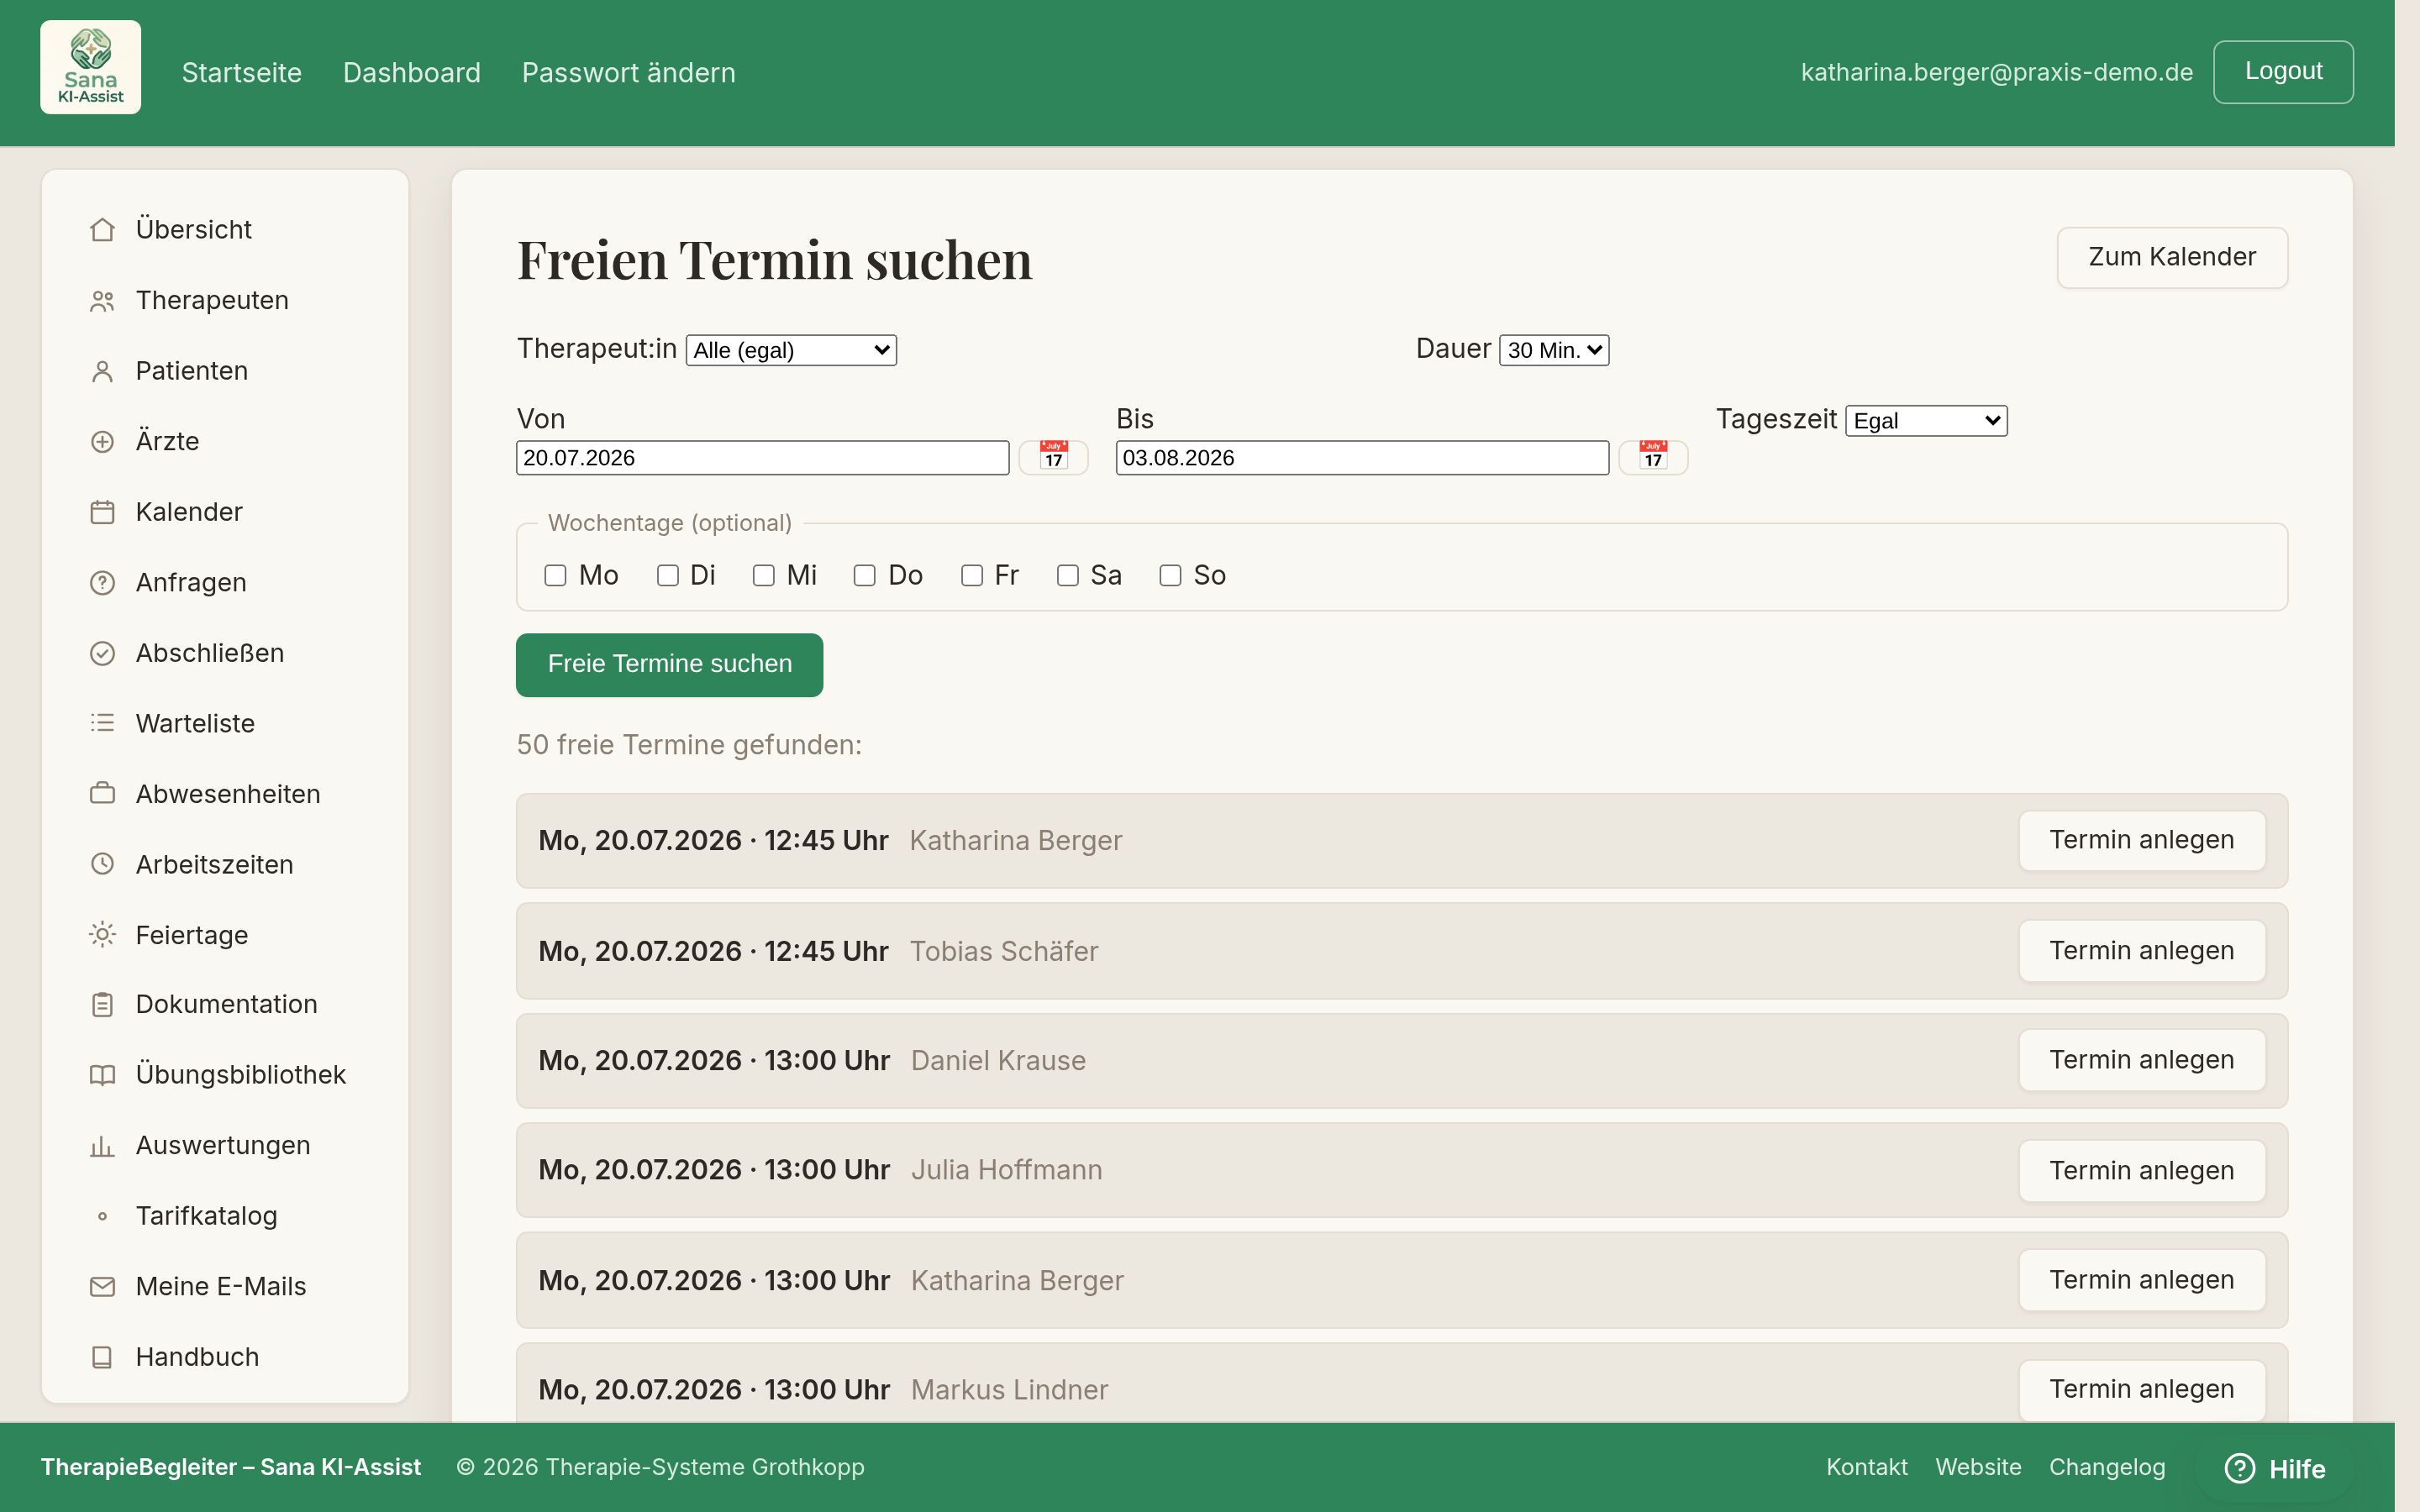Click Termin anlegen for Daniel Krause
2420x1512 pixels.
2142,1060
